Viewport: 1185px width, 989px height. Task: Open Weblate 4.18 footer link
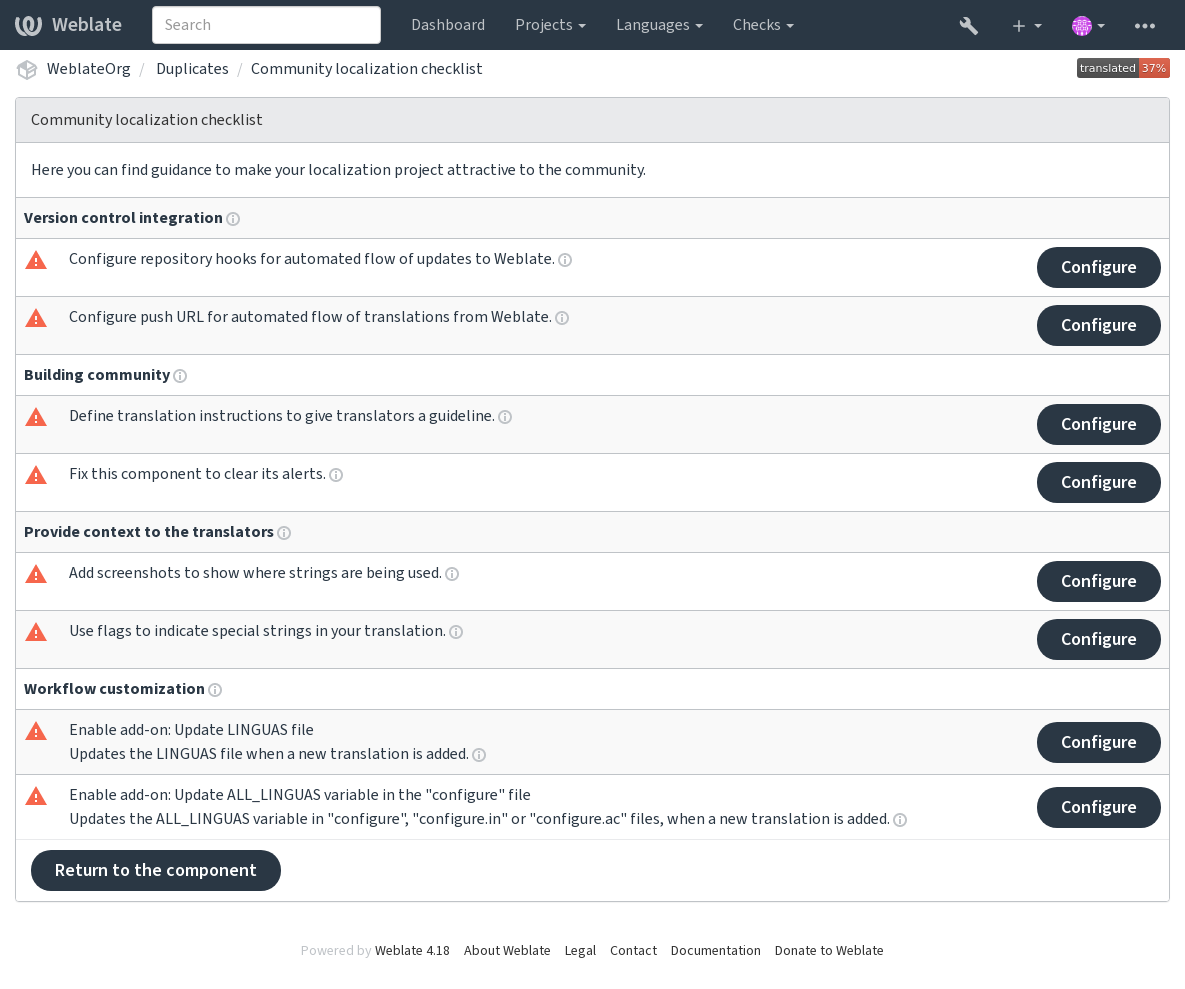point(412,950)
